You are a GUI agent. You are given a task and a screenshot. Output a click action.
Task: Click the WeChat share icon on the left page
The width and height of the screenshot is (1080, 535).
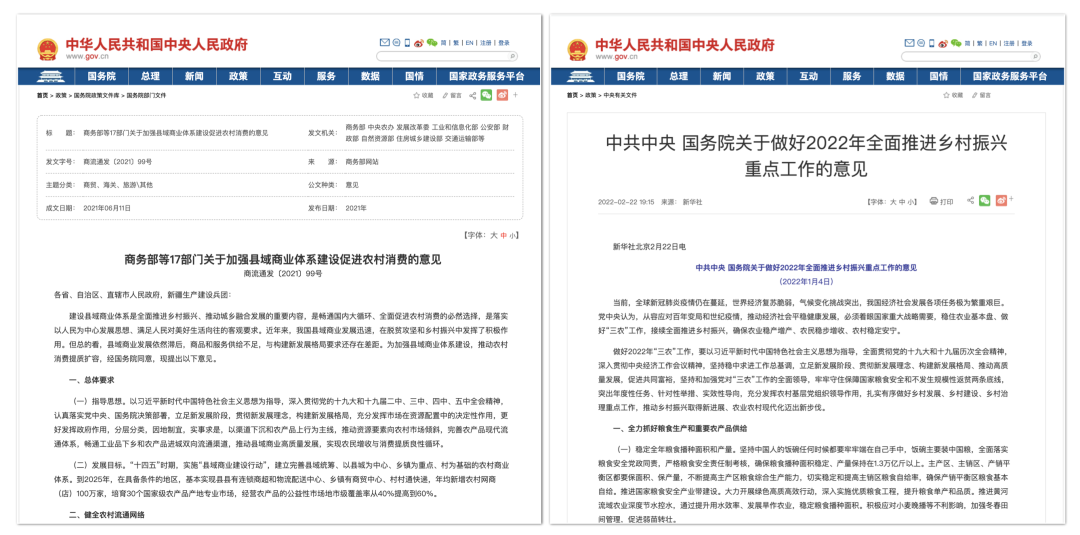(486, 95)
